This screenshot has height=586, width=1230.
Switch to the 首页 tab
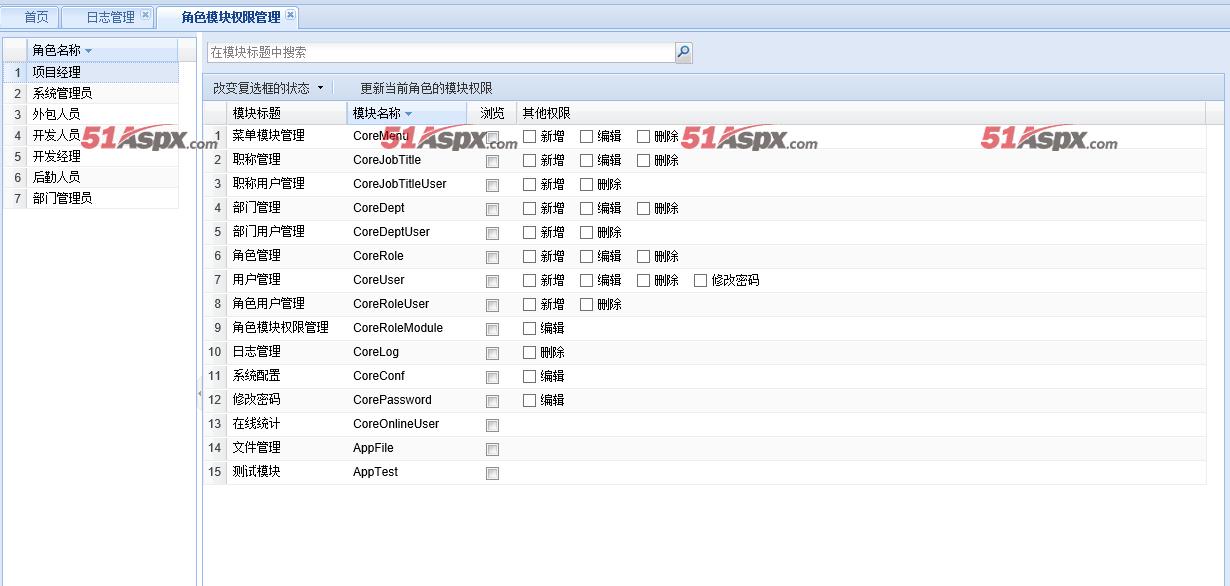click(36, 17)
